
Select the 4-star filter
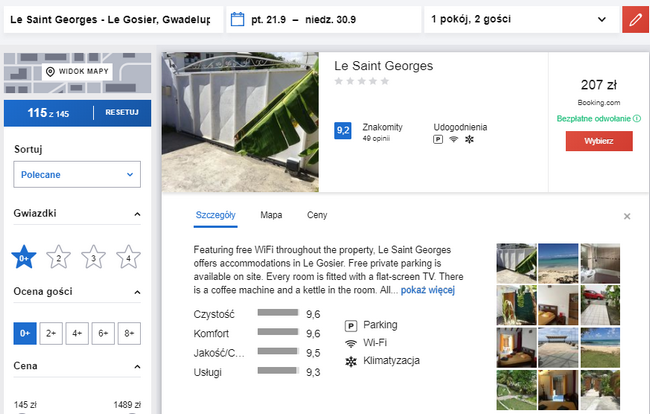pyautogui.click(x=128, y=257)
